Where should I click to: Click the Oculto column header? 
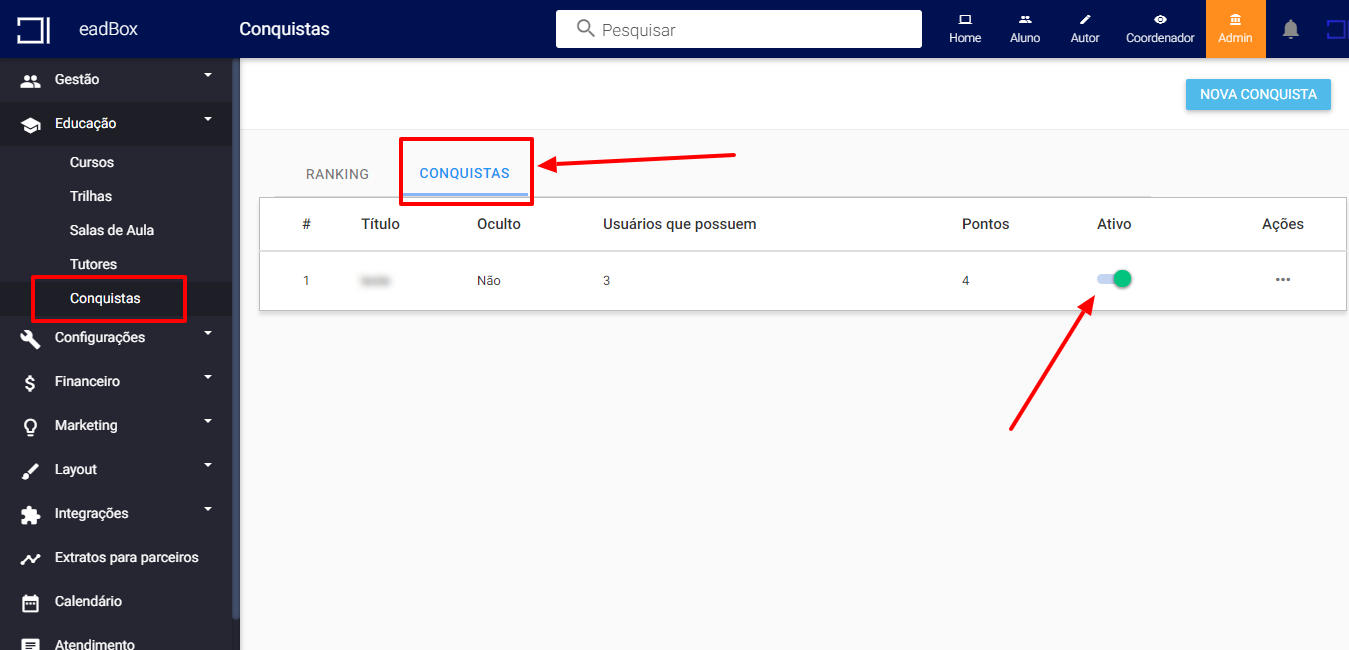499,224
